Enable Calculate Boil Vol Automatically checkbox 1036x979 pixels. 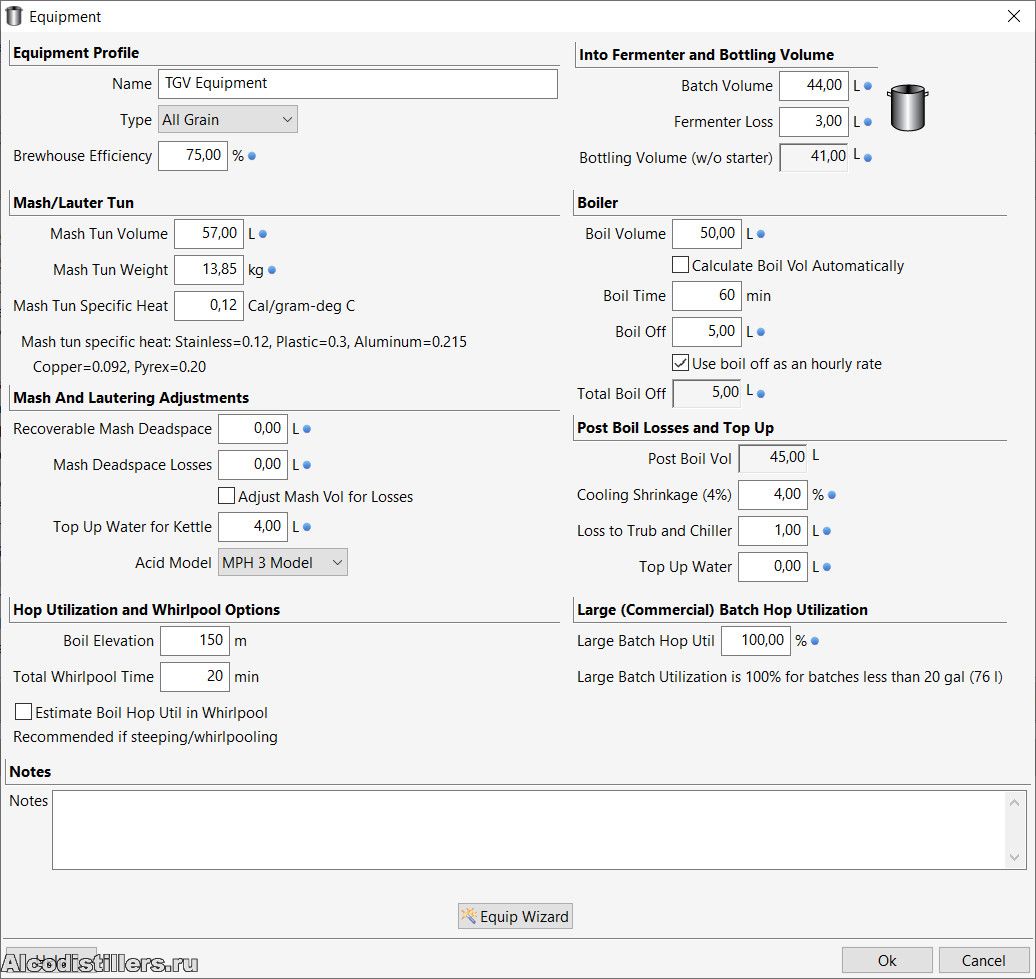pos(681,266)
